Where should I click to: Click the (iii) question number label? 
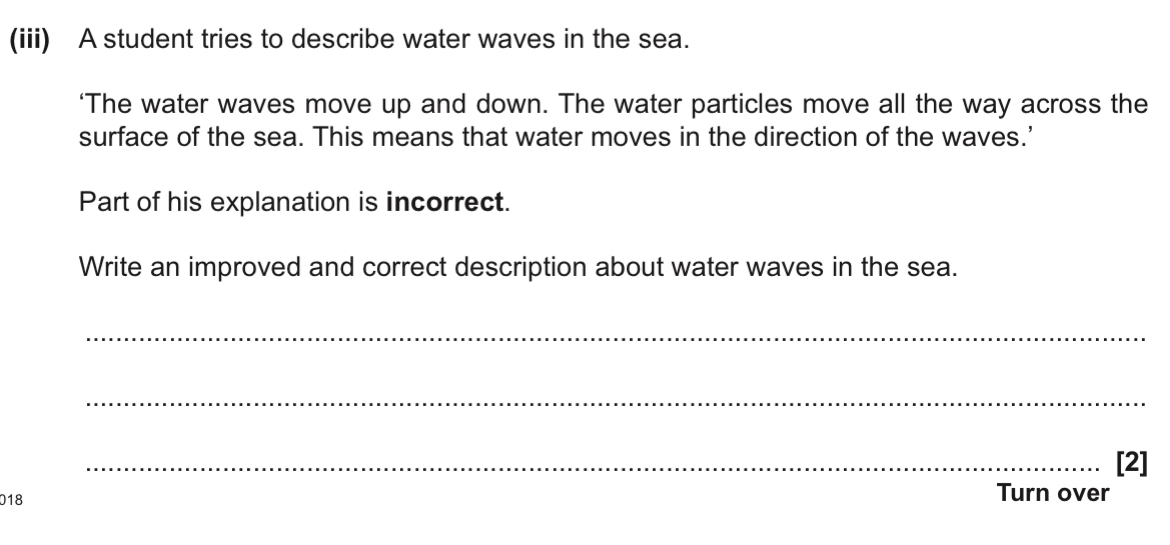click(x=30, y=39)
